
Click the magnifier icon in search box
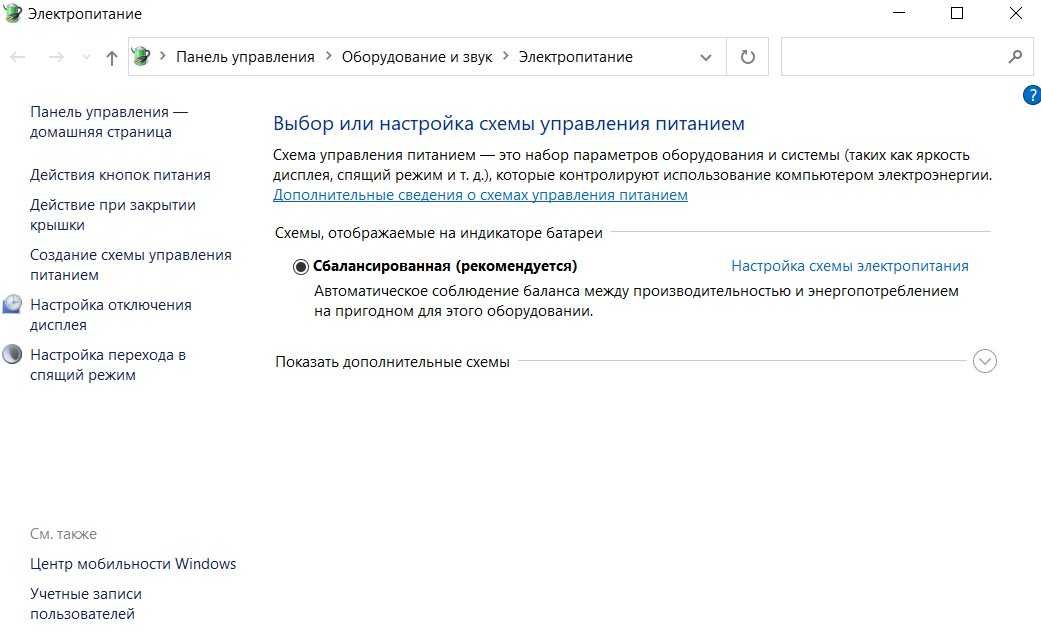[1016, 57]
